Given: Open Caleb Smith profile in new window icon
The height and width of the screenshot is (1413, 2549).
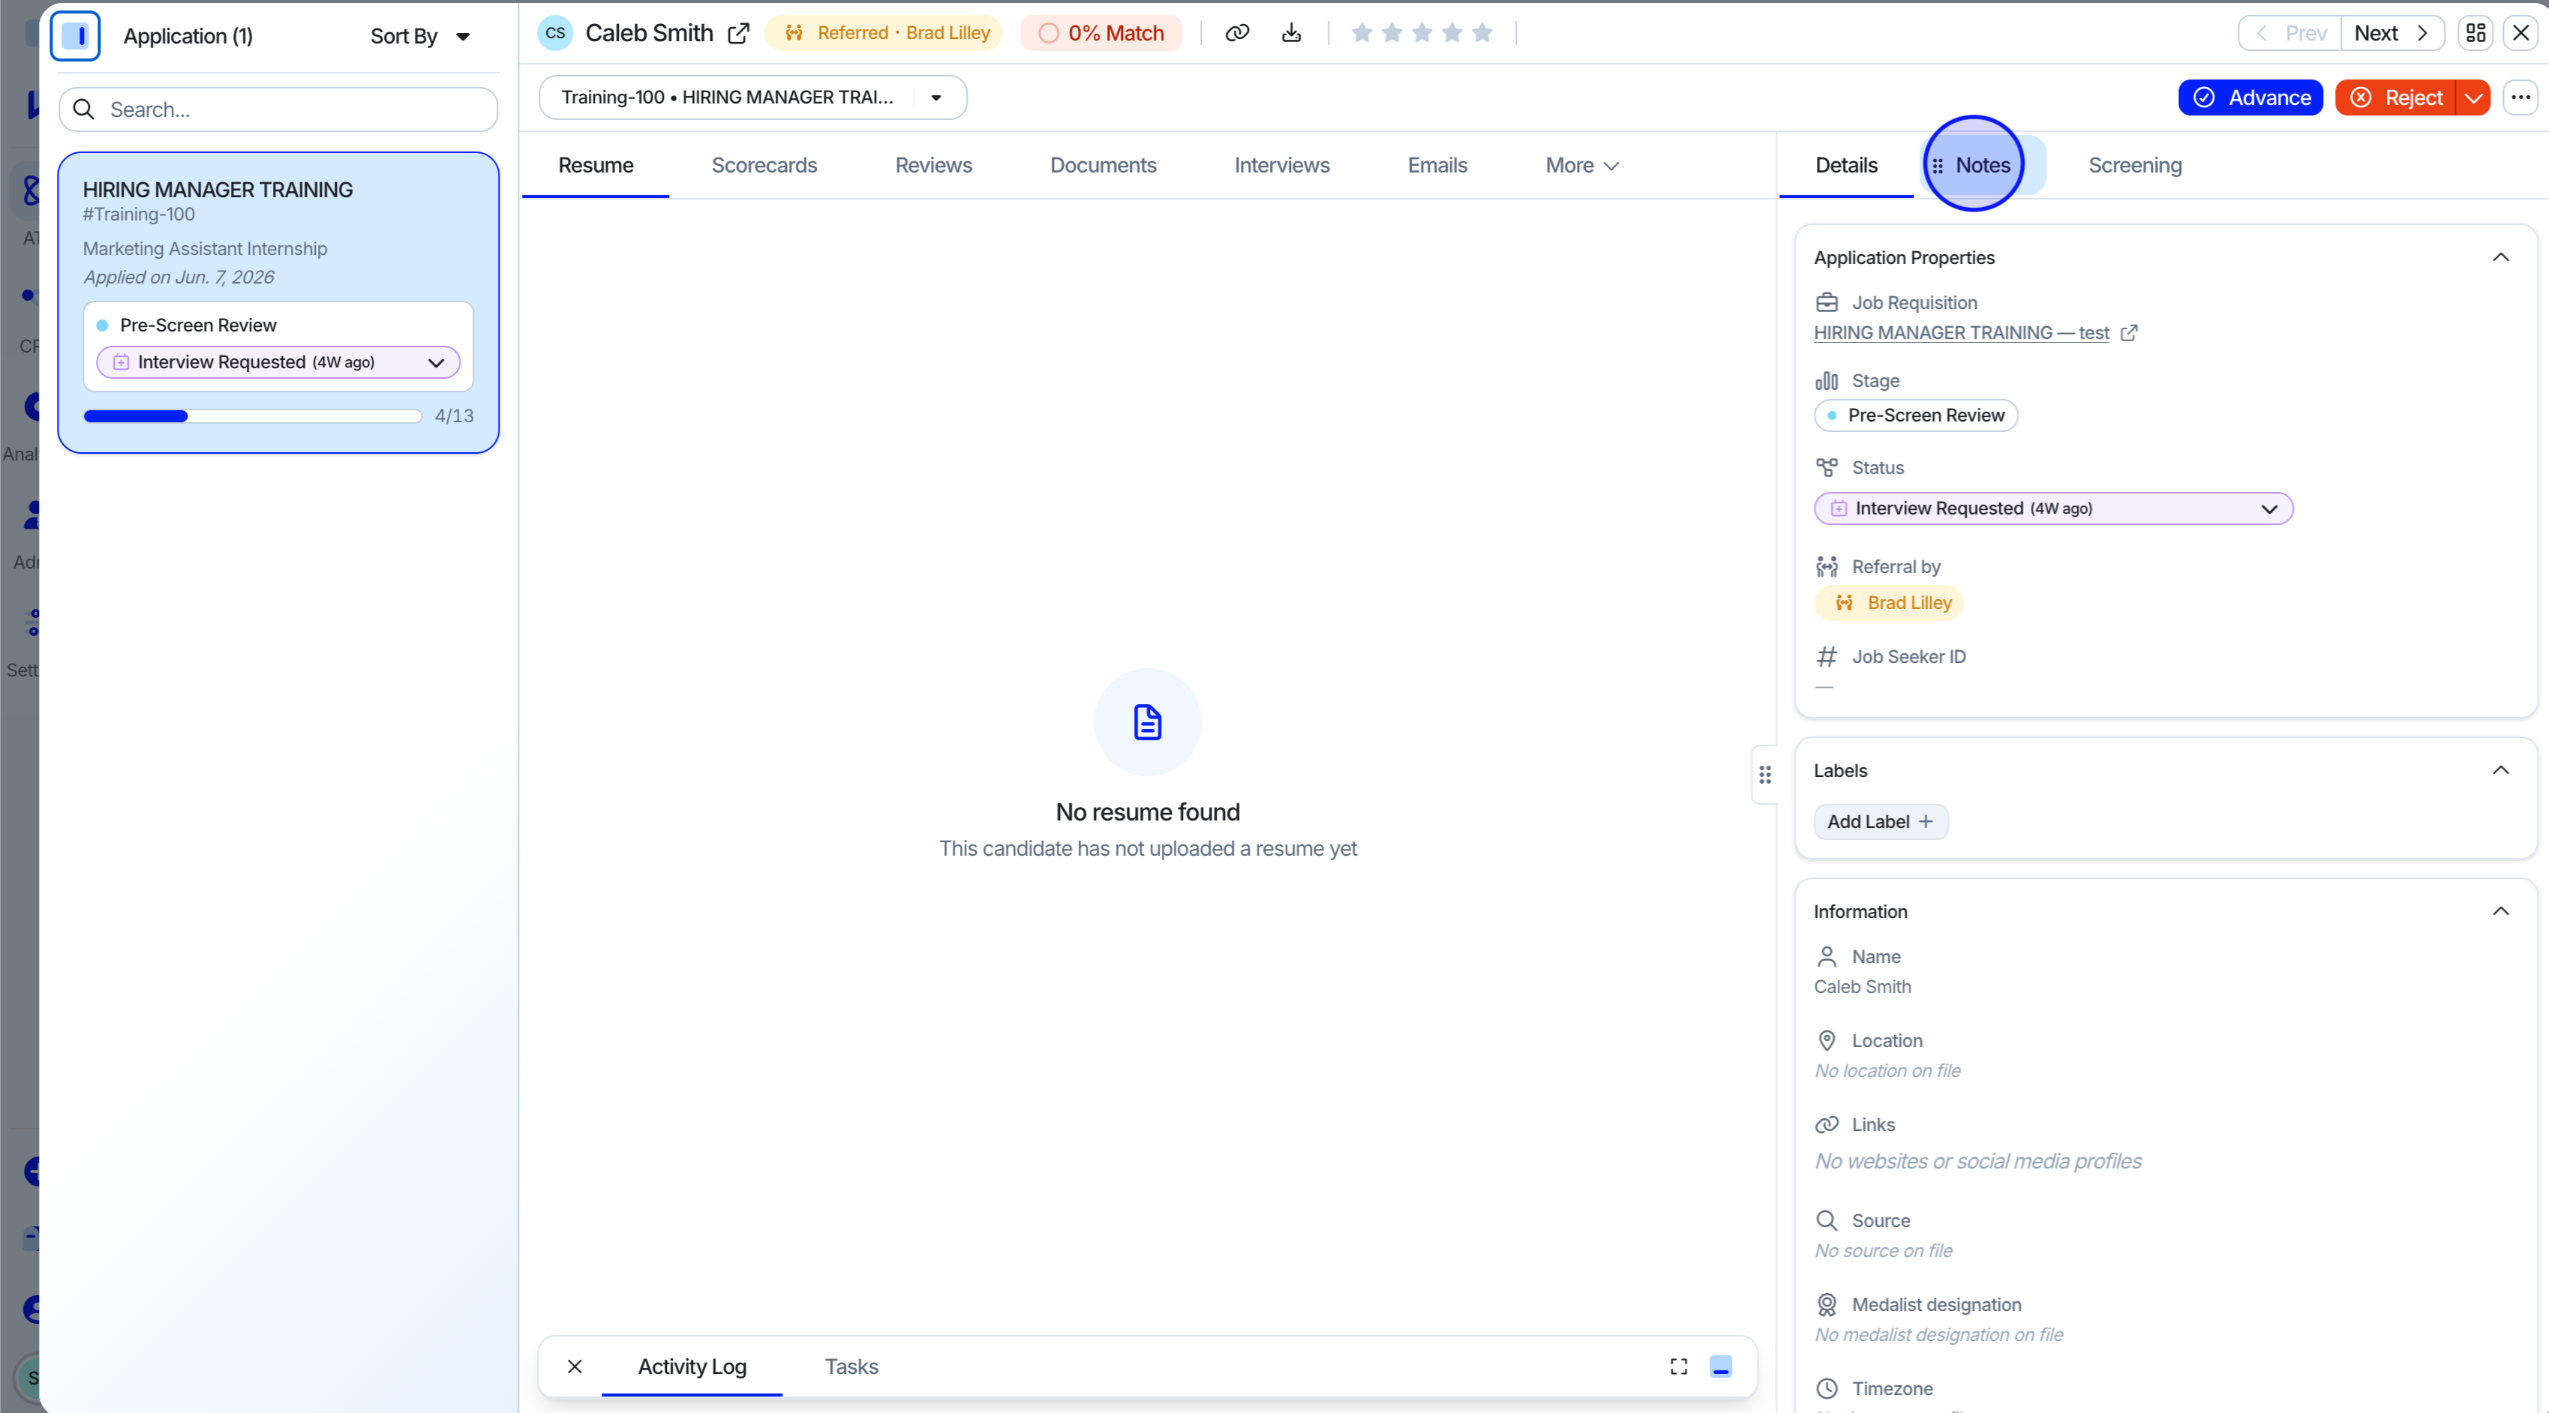Looking at the screenshot, I should [x=738, y=33].
